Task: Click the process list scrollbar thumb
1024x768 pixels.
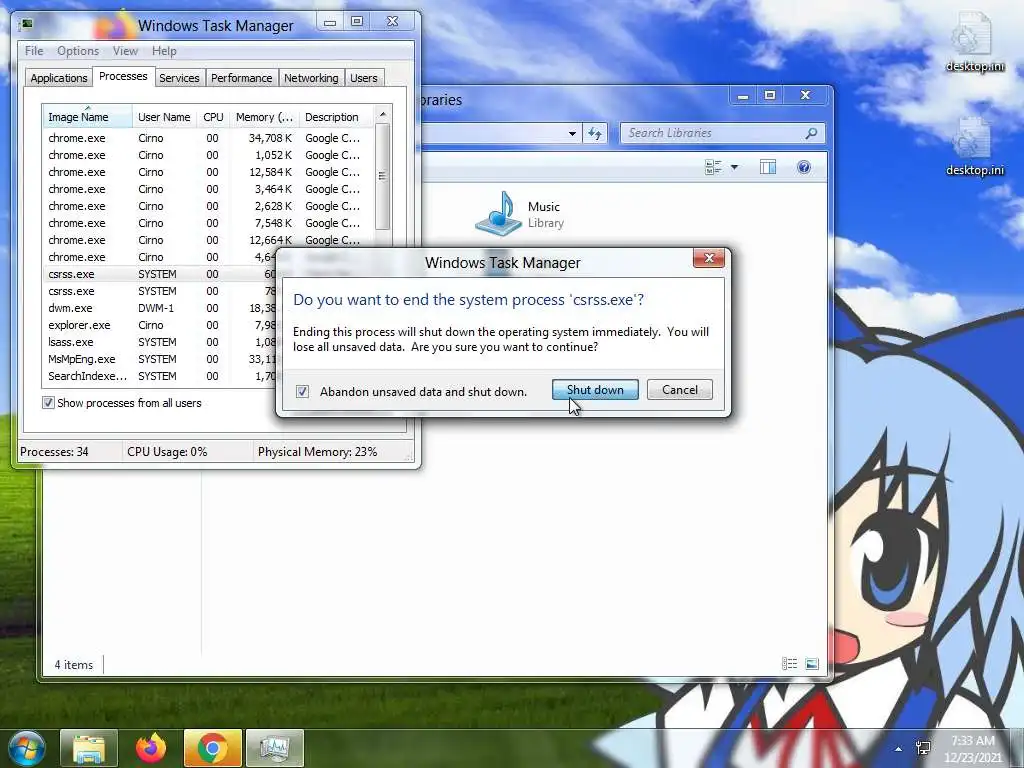Action: click(x=383, y=176)
